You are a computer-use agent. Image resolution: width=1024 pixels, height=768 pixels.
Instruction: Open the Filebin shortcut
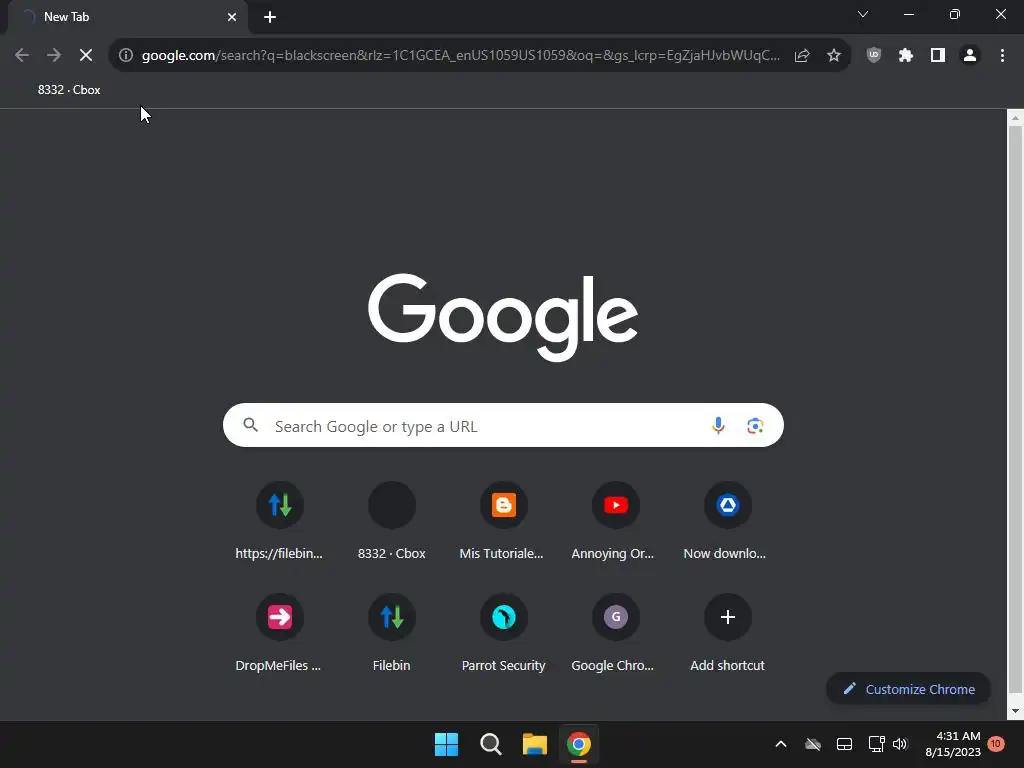(x=392, y=633)
